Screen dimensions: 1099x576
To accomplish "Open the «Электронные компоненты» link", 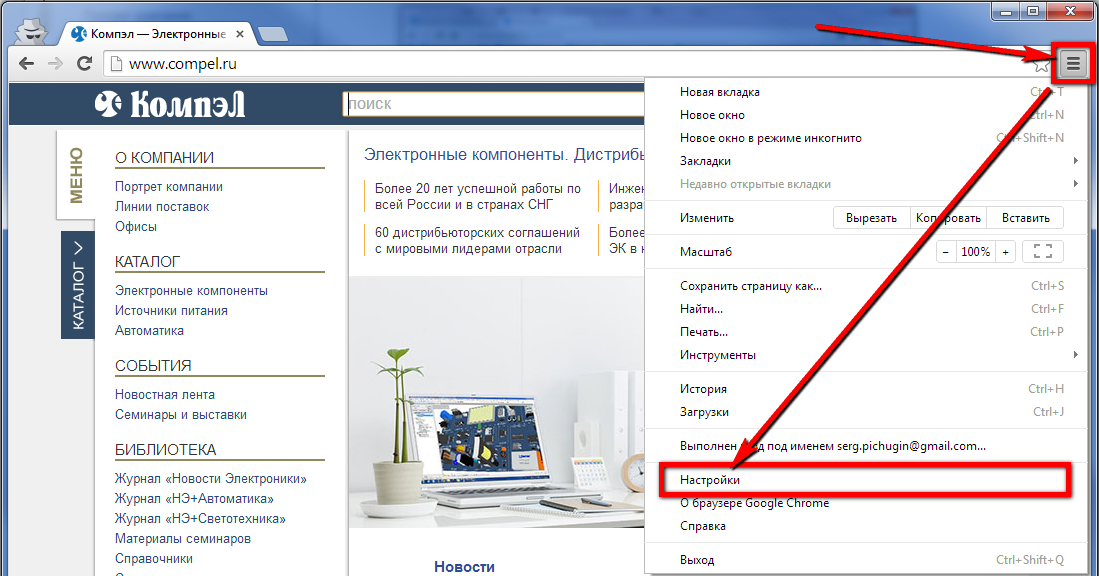I will pyautogui.click(x=191, y=291).
